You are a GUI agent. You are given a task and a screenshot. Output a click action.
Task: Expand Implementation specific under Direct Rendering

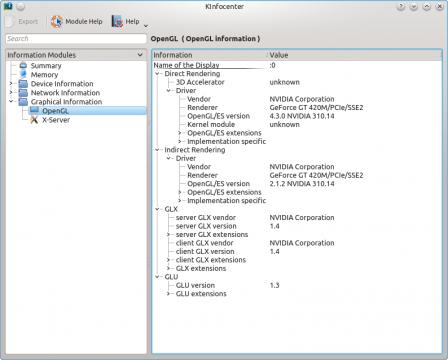(x=180, y=141)
